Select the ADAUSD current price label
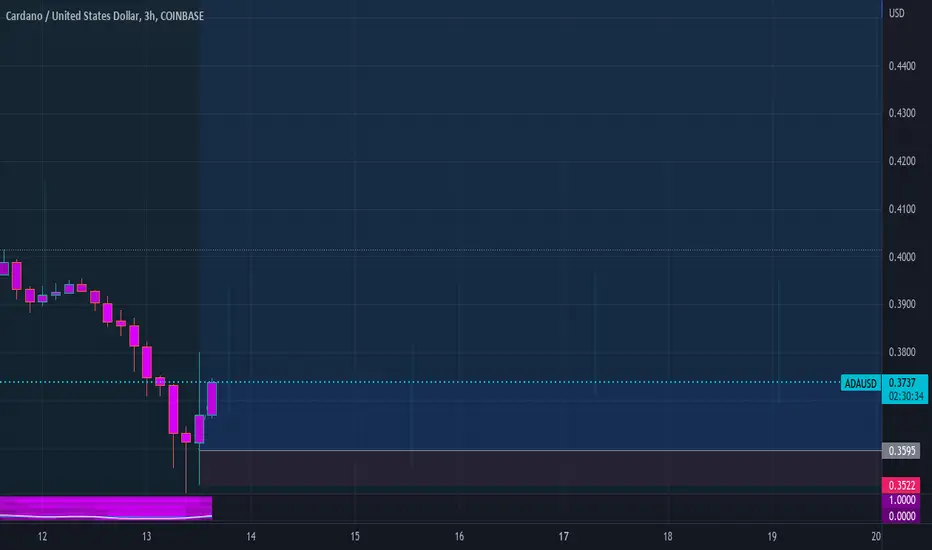The width and height of the screenshot is (932, 550). pos(861,384)
